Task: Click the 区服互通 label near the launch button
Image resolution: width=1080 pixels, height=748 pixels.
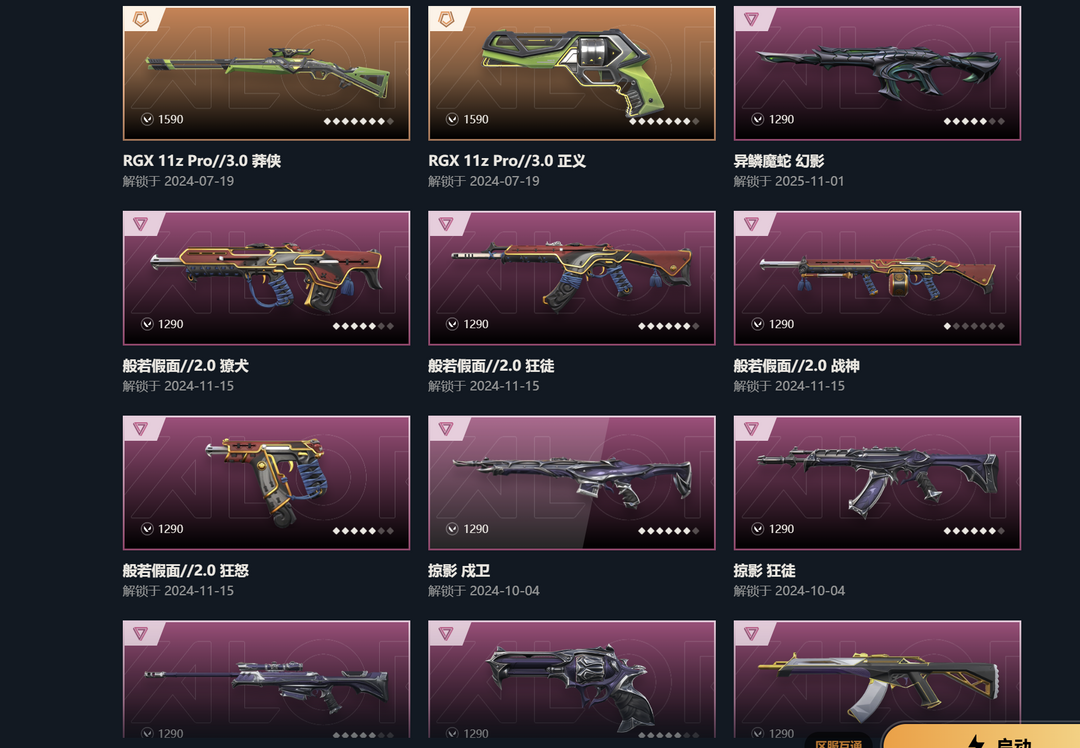Action: (838, 743)
